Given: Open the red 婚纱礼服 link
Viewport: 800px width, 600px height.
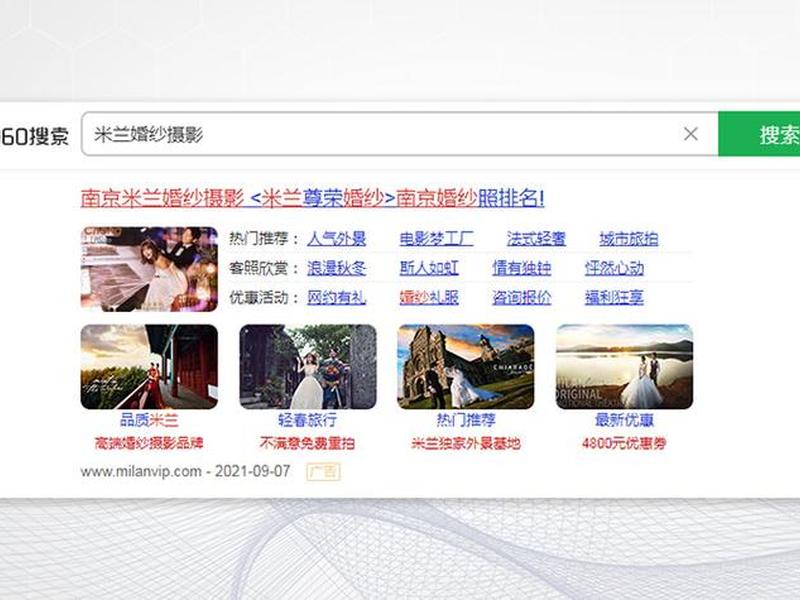Looking at the screenshot, I should coord(429,297).
